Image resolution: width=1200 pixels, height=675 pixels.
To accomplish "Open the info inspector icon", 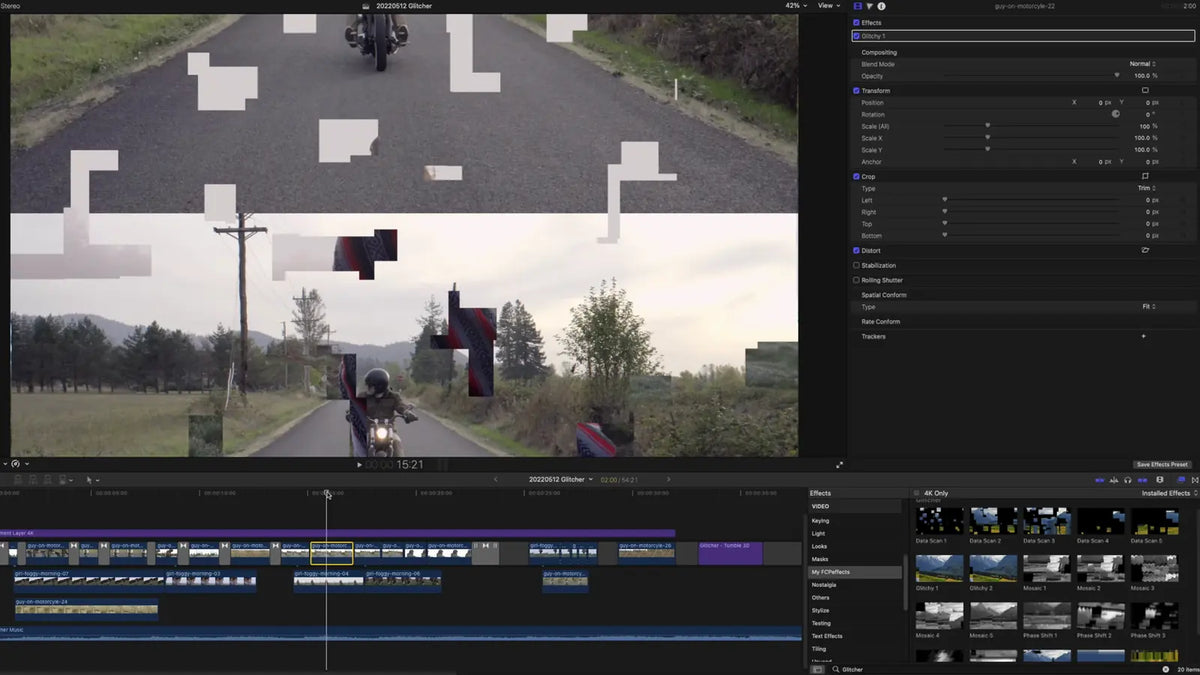I will pos(880,6).
